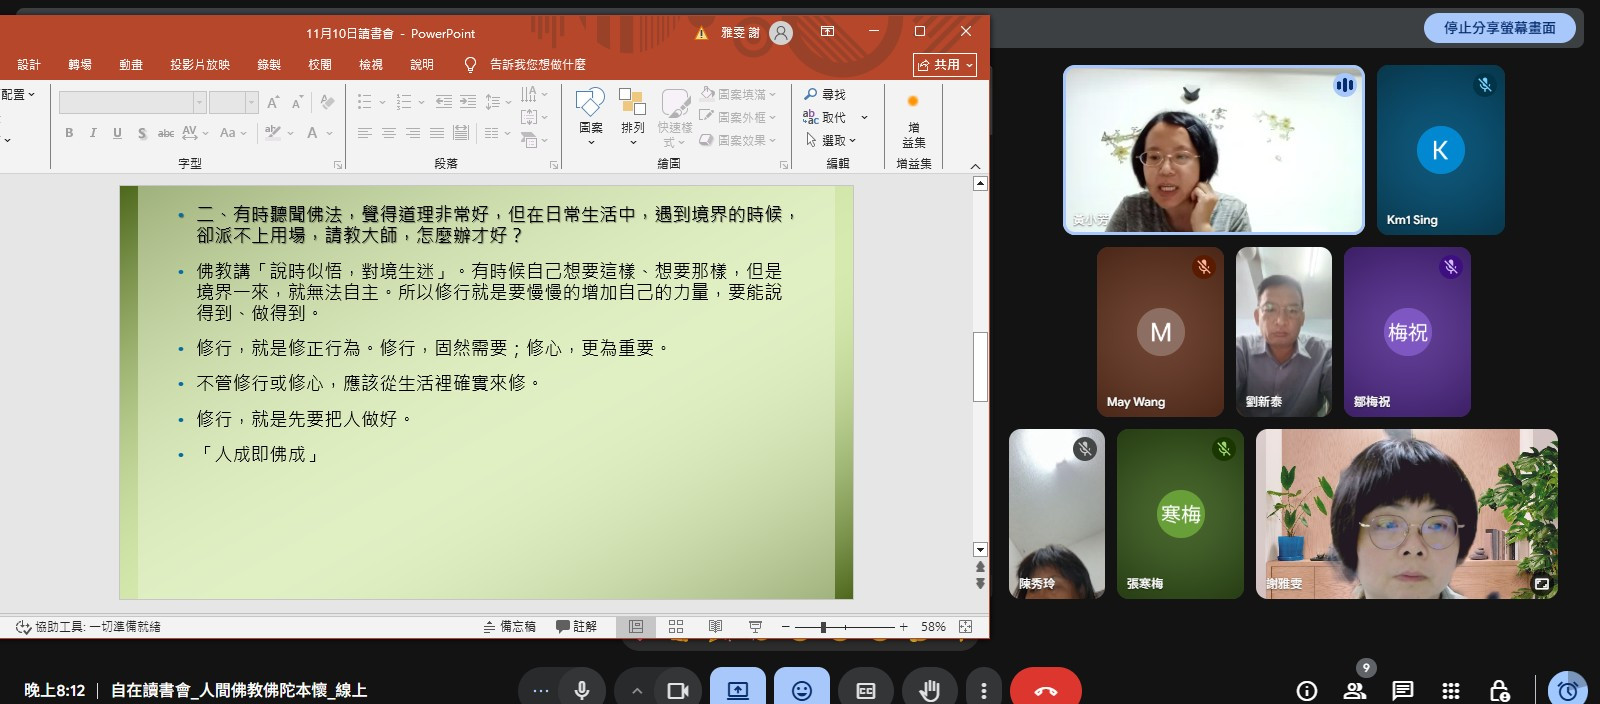Click the zoom slider in status bar

[823, 627]
